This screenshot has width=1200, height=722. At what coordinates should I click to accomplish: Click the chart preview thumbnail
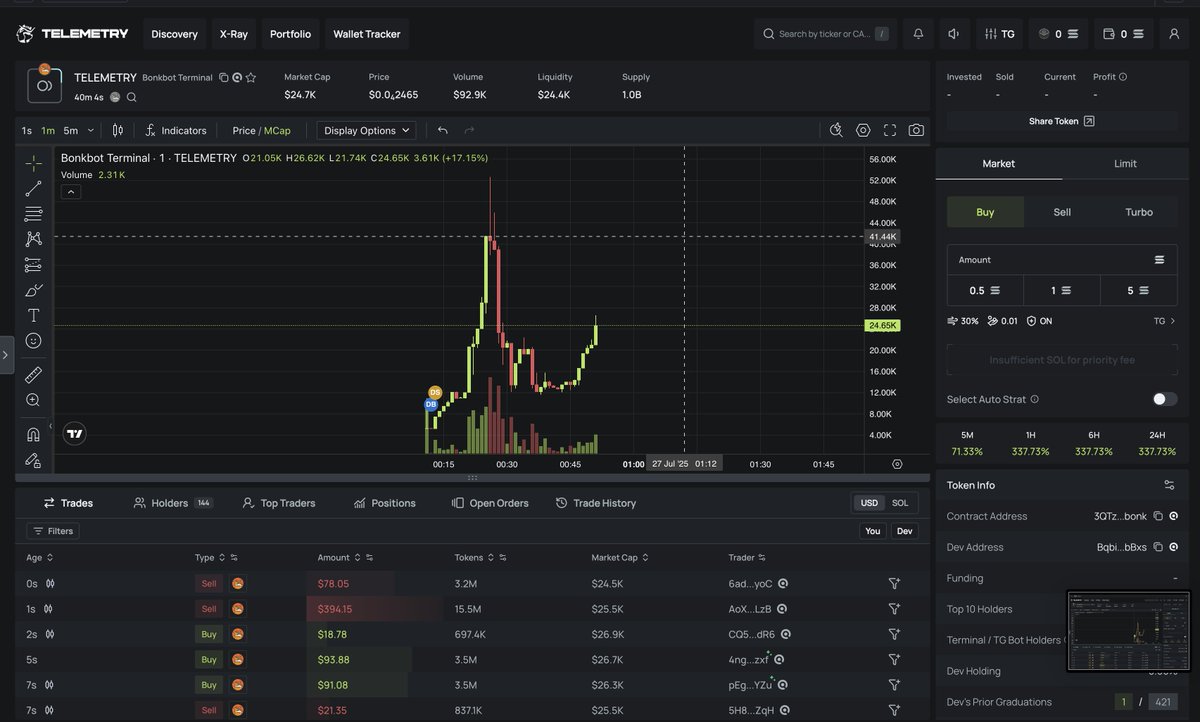[x=1128, y=630]
